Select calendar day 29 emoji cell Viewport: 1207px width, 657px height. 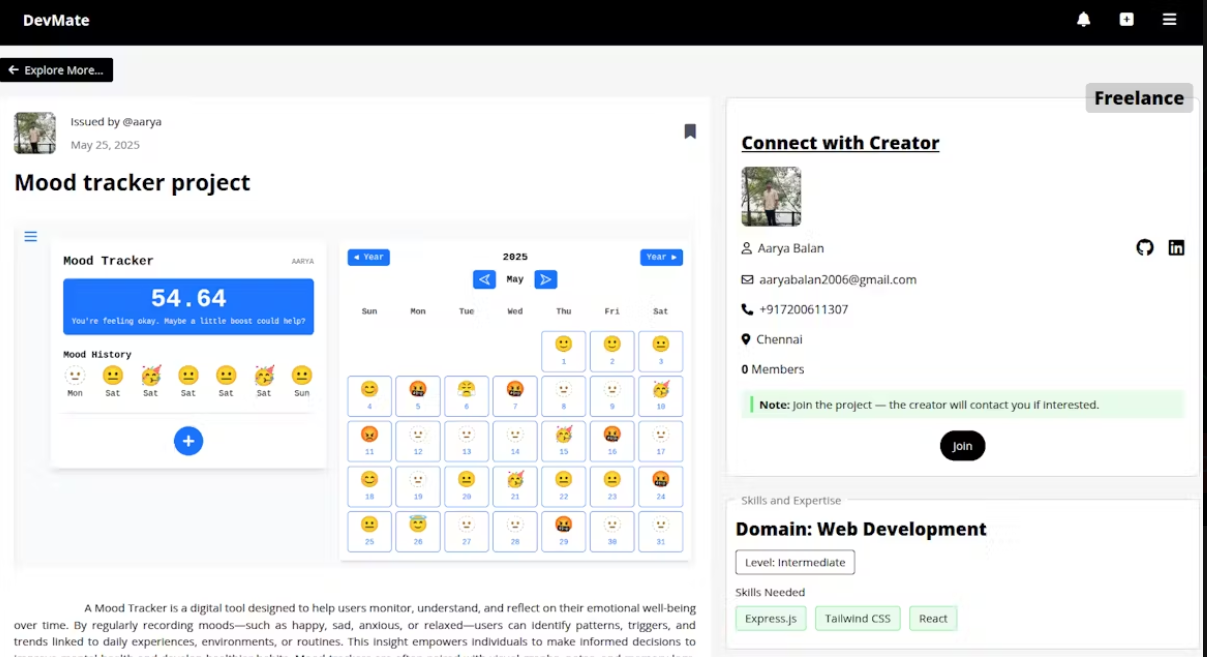tap(564, 531)
